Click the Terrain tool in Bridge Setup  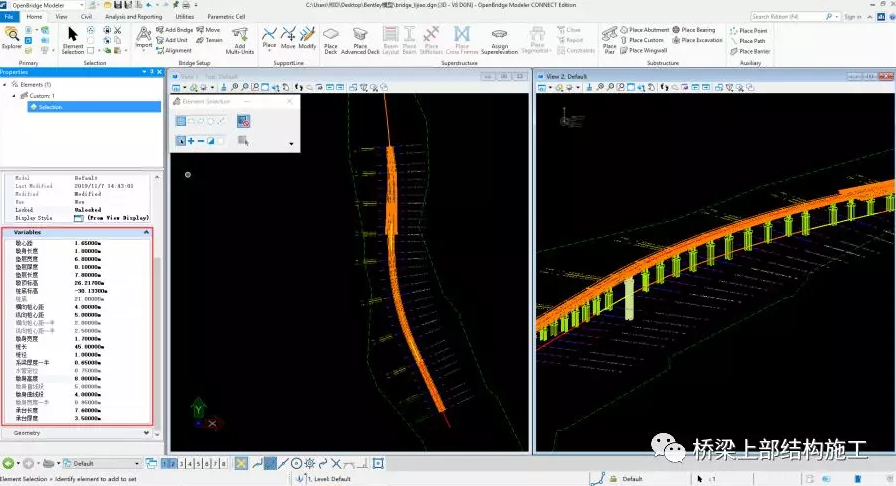click(209, 40)
